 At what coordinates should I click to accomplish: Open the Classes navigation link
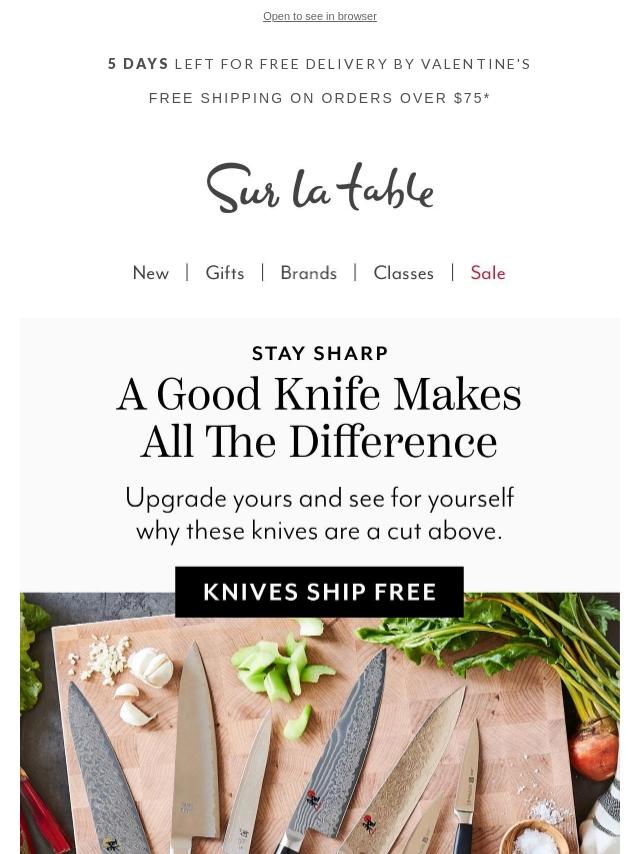[404, 273]
